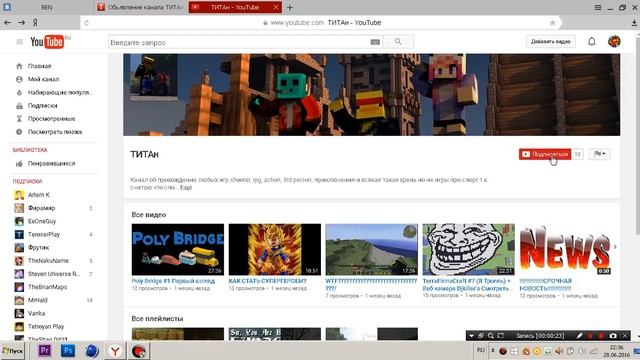This screenshot has width=640, height=360.
Task: Reload the page using the refresh icon
Action: 87,23
